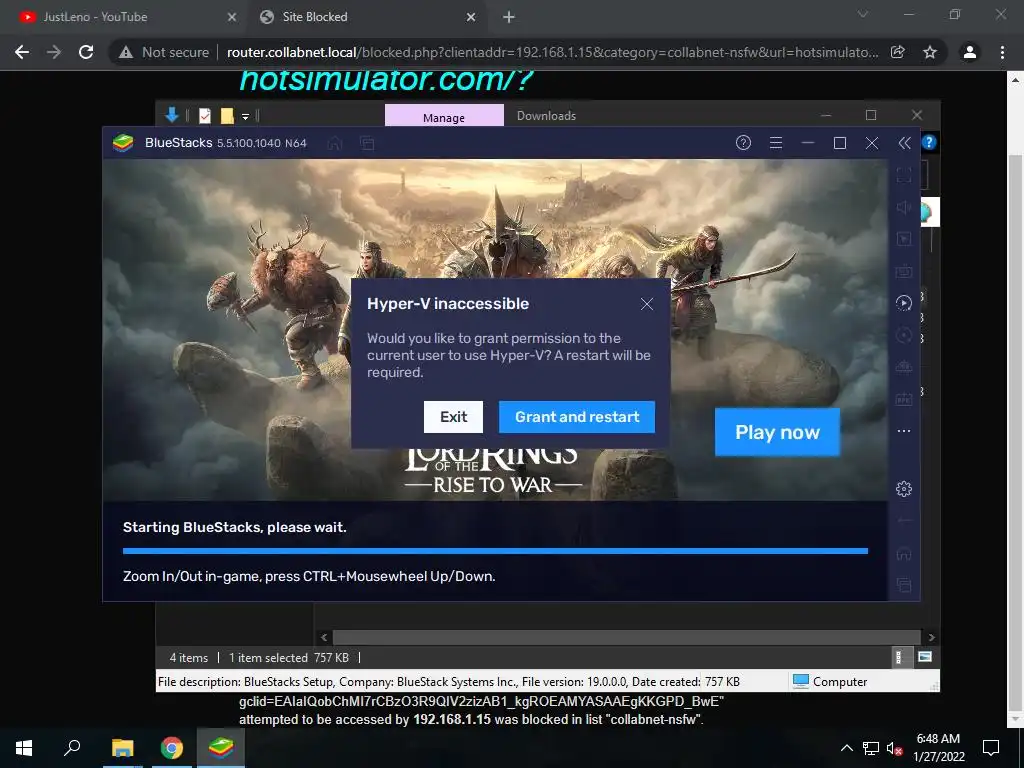This screenshot has height=768, width=1024.
Task: Click the BlueStacks loading progress bar
Action: (x=495, y=551)
